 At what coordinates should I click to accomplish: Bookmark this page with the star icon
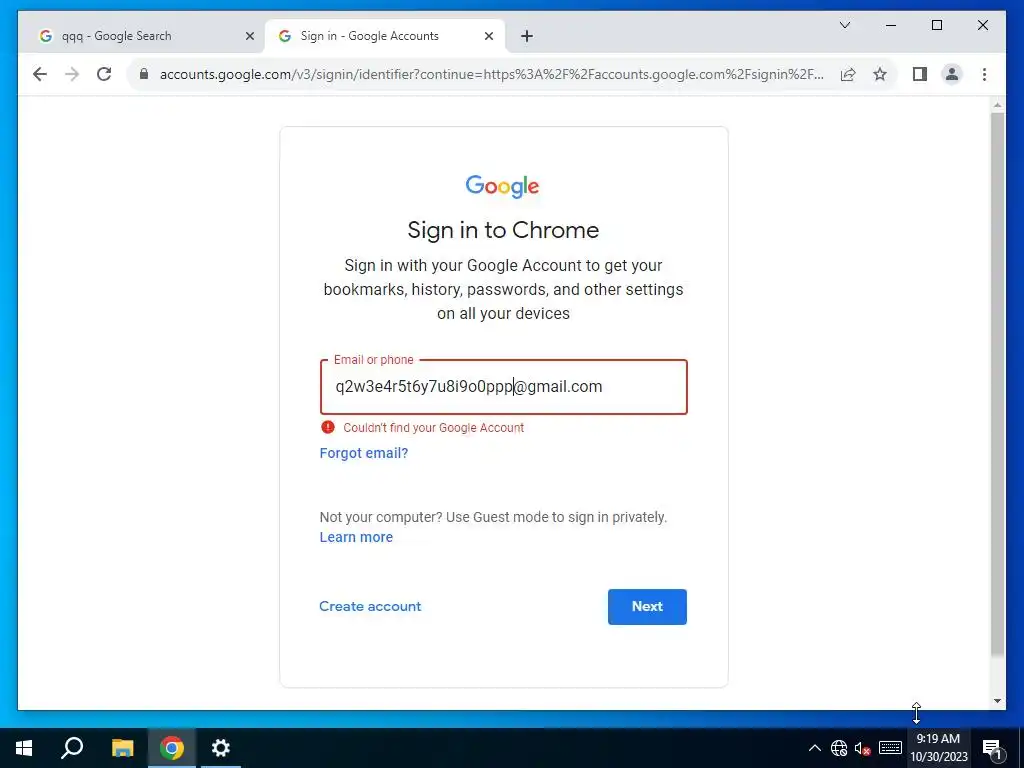[880, 74]
